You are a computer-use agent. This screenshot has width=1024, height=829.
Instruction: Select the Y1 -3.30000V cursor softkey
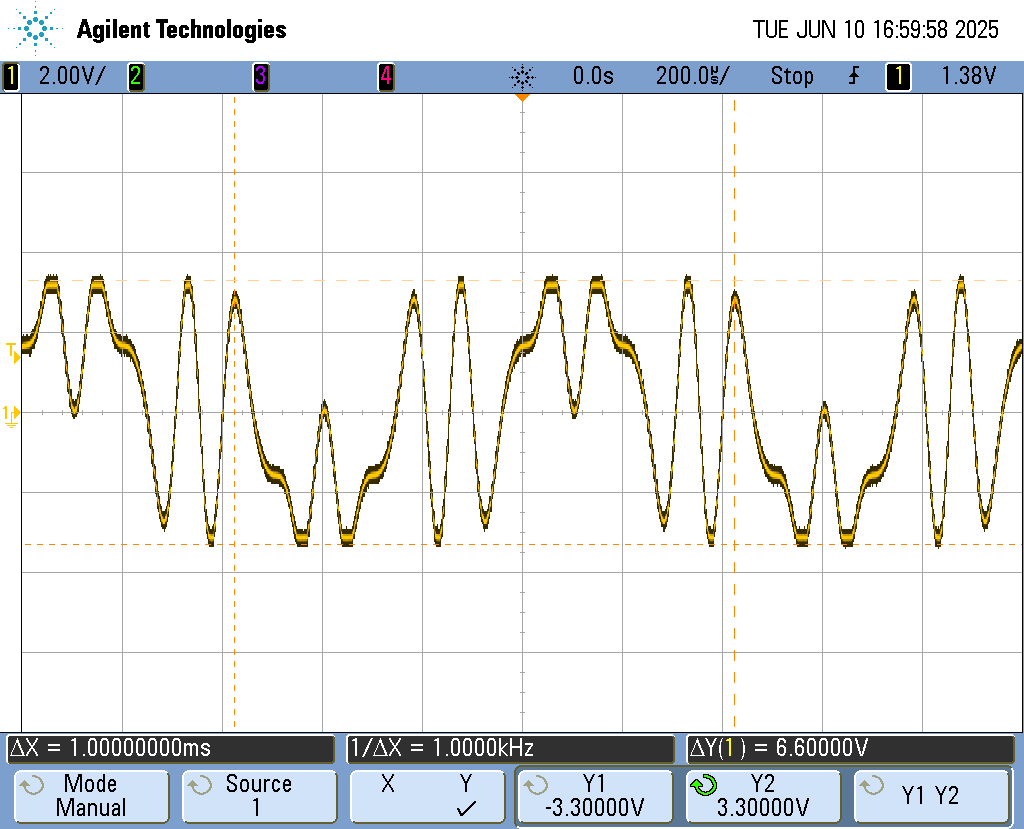(x=595, y=796)
